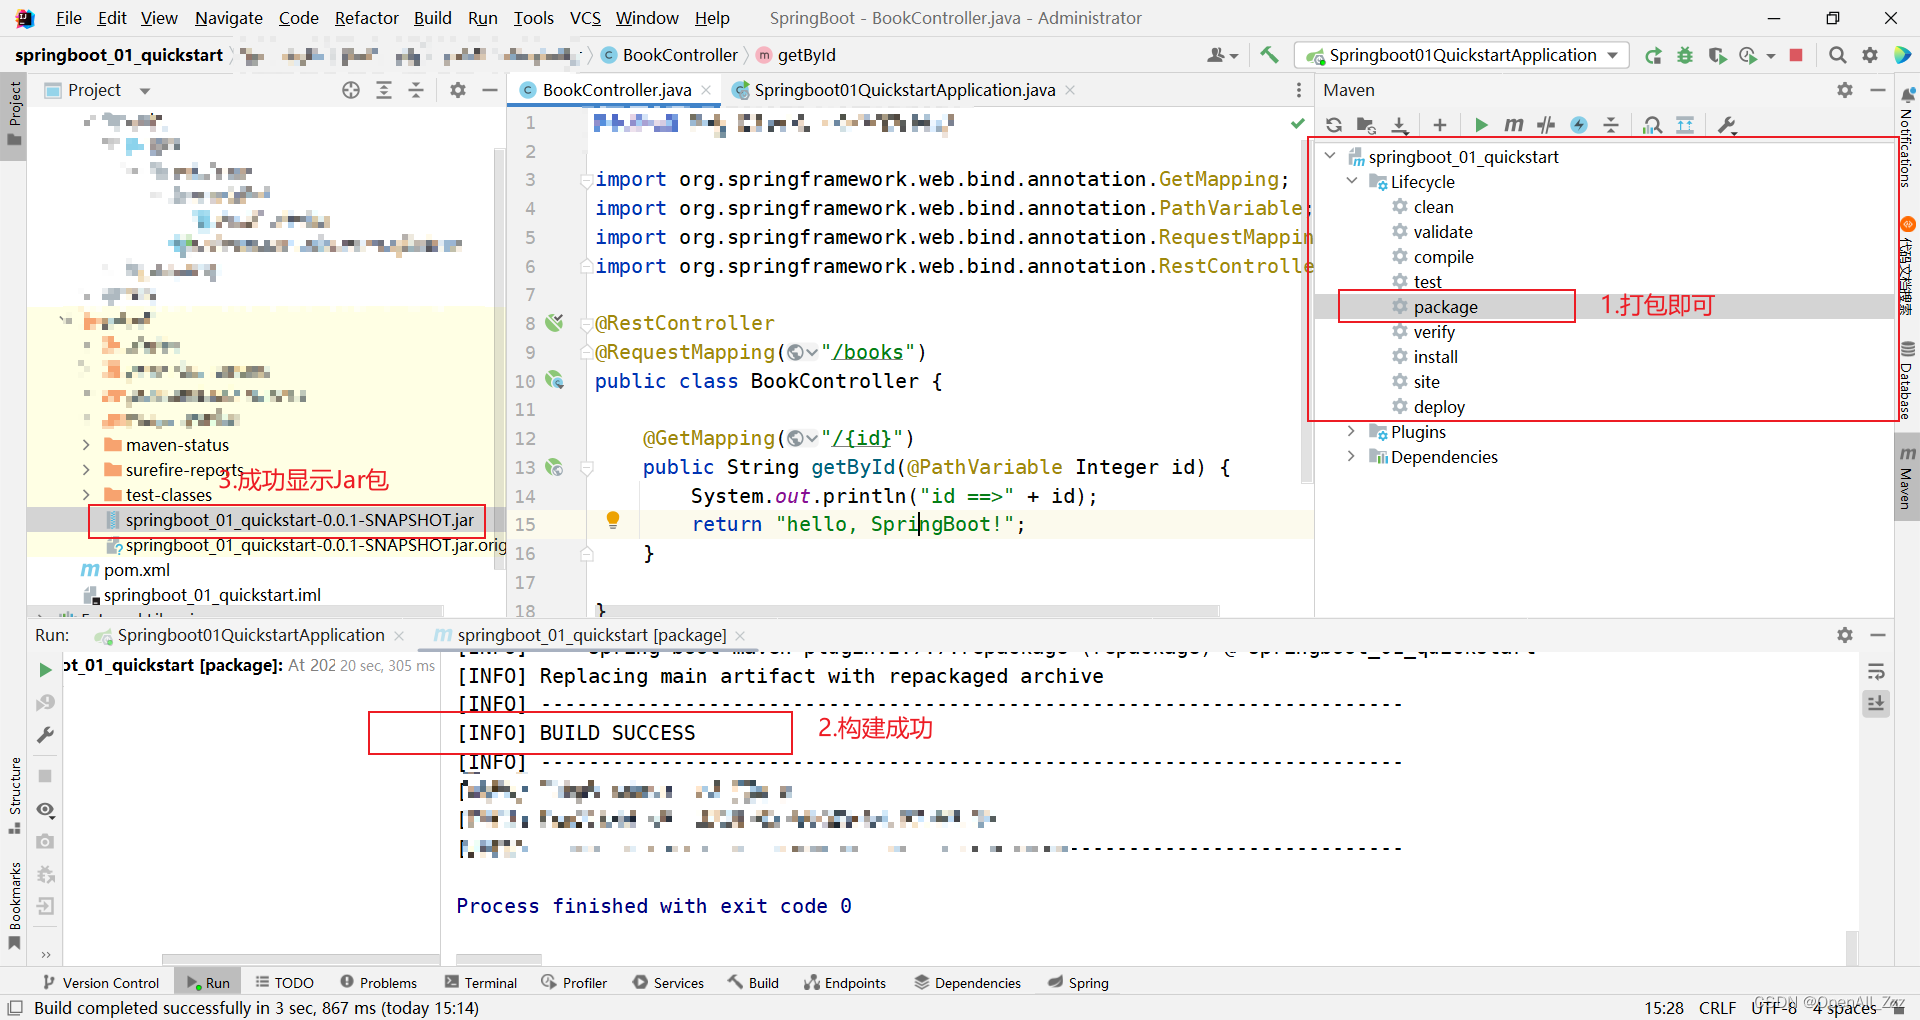The height and width of the screenshot is (1020, 1920).
Task: Select springboot_01_quickstart-0.0.1-SNAPSHOT.jar file
Action: point(299,519)
